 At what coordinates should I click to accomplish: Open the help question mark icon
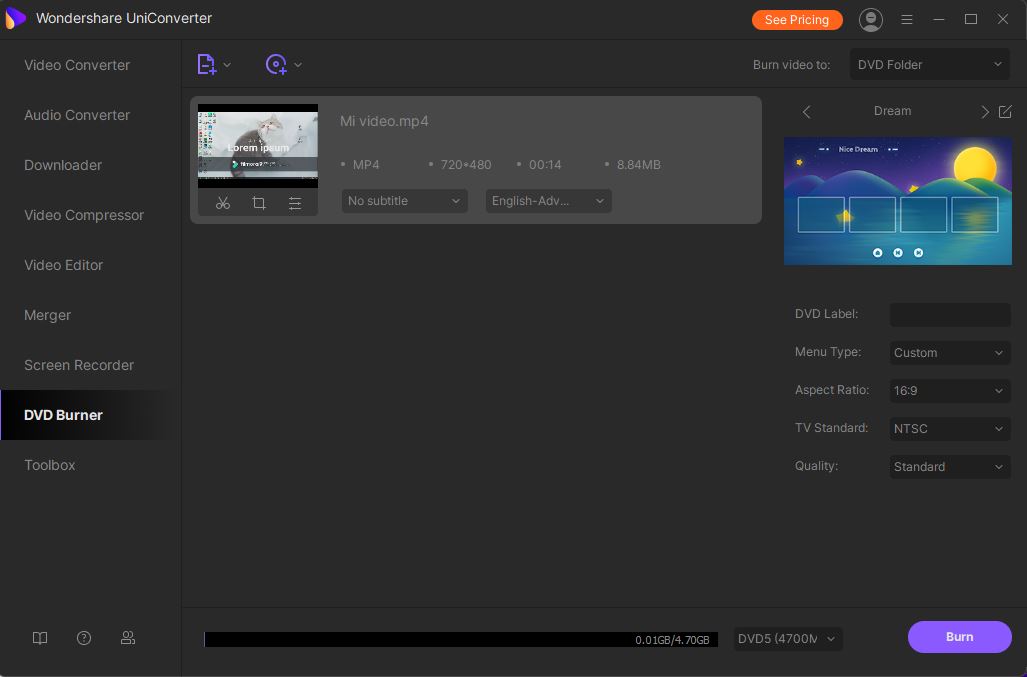(x=84, y=638)
